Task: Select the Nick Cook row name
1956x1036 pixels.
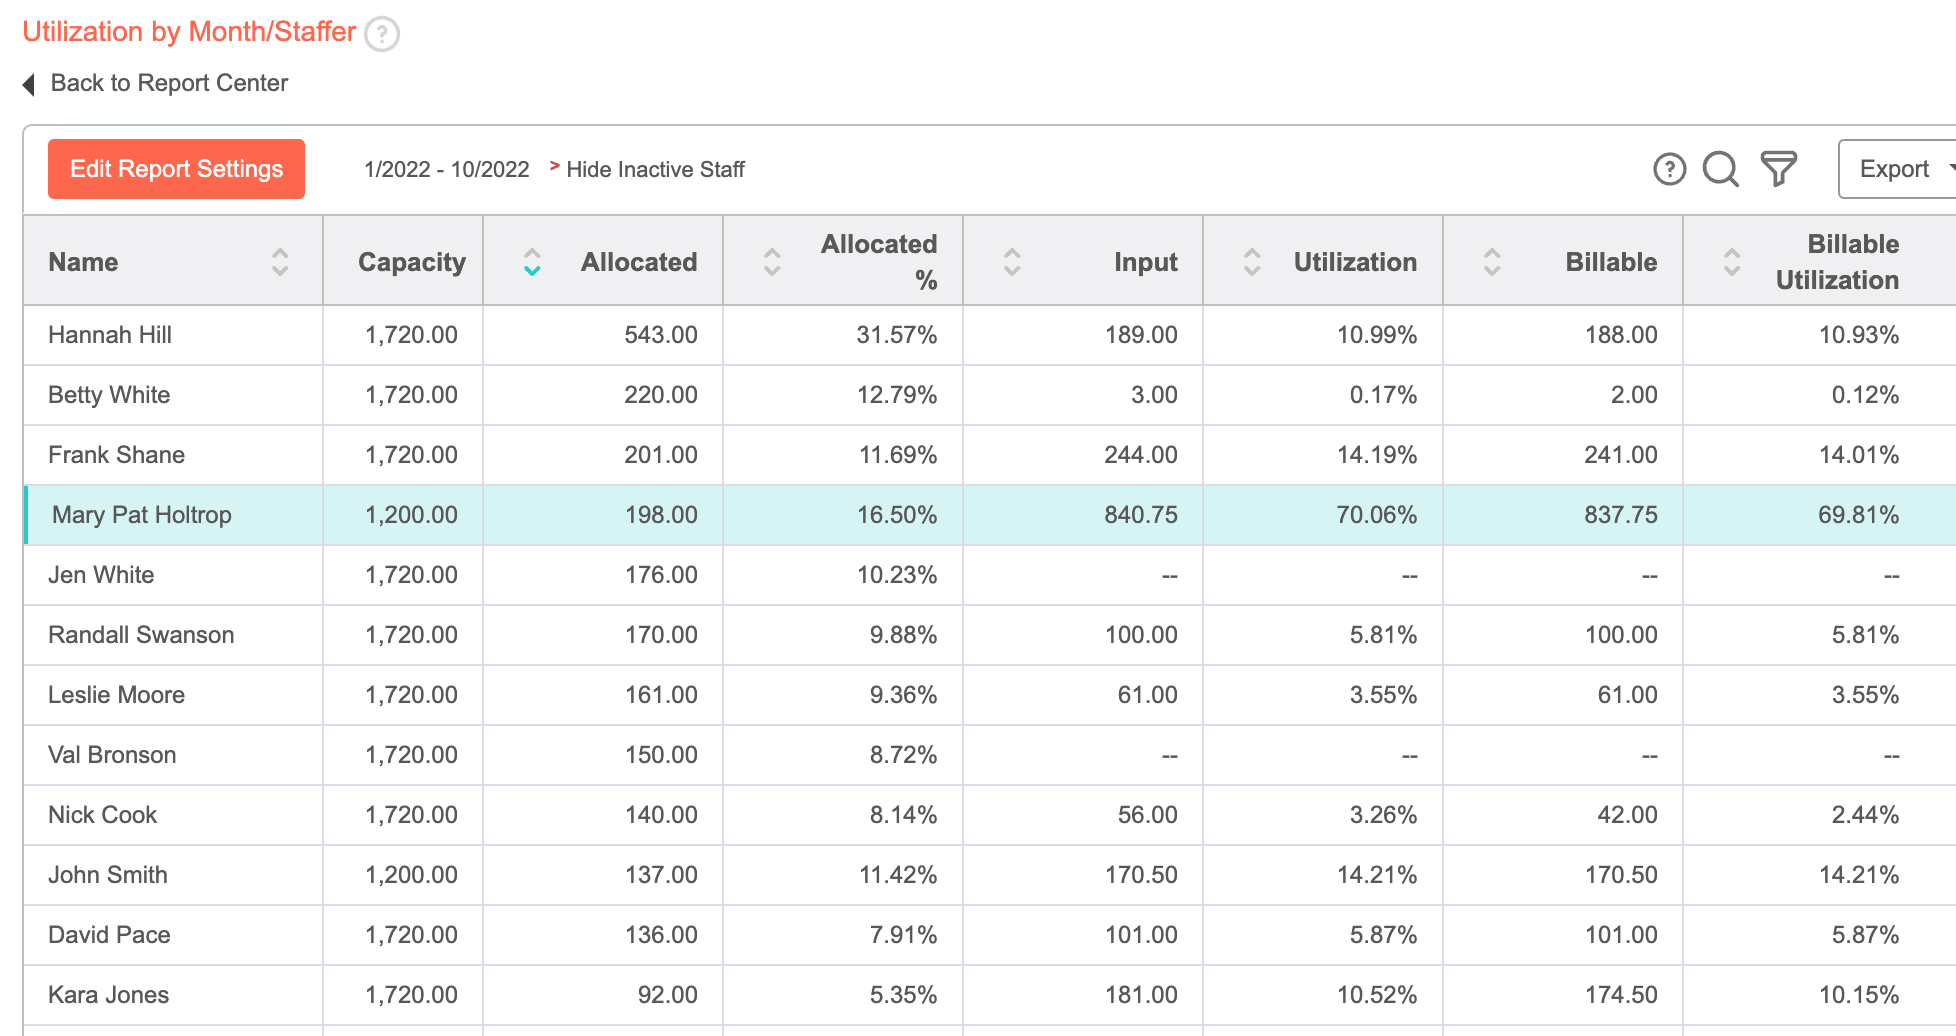Action: [102, 815]
